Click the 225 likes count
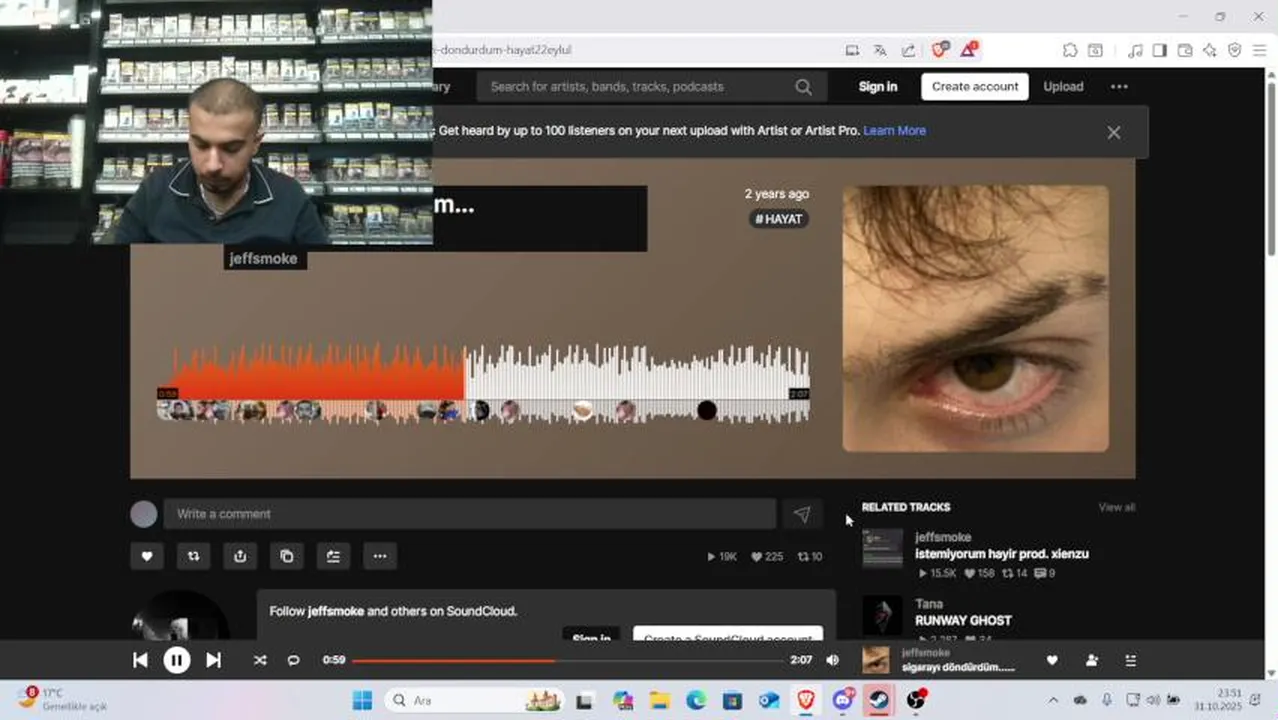The image size is (1278, 720). tap(767, 557)
